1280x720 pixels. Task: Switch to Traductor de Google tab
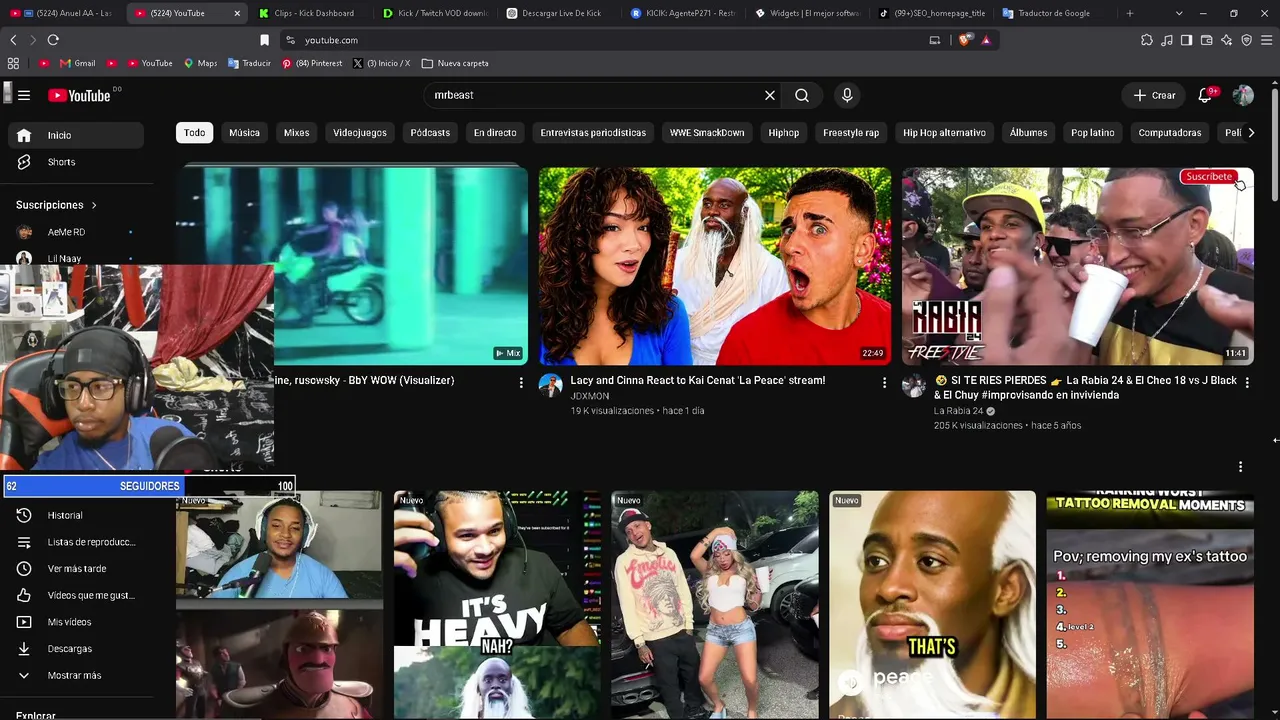click(x=1054, y=13)
